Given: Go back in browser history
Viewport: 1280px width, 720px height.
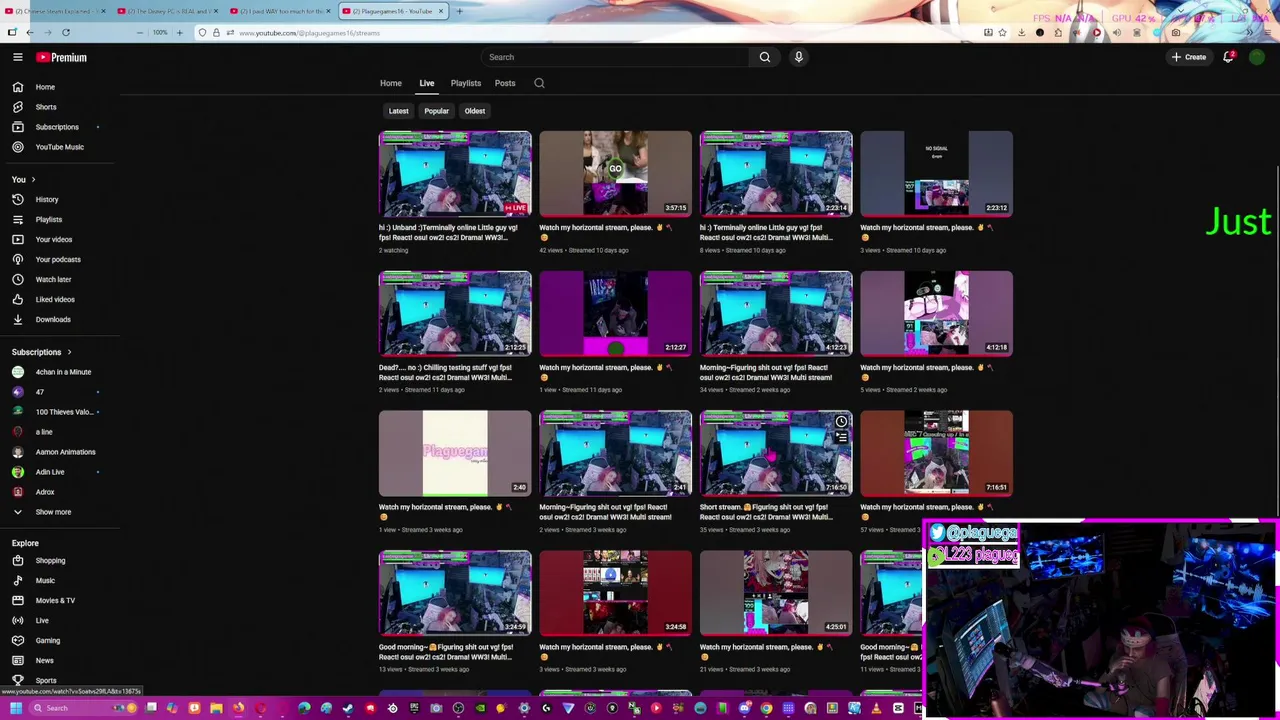Looking at the screenshot, I should coord(30,32).
